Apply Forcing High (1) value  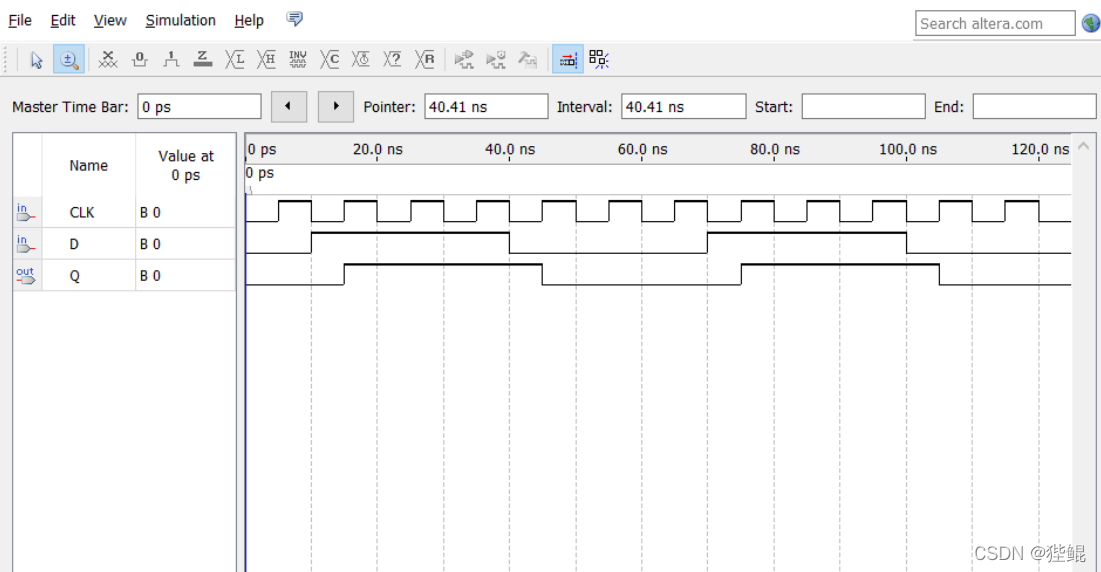coord(171,60)
